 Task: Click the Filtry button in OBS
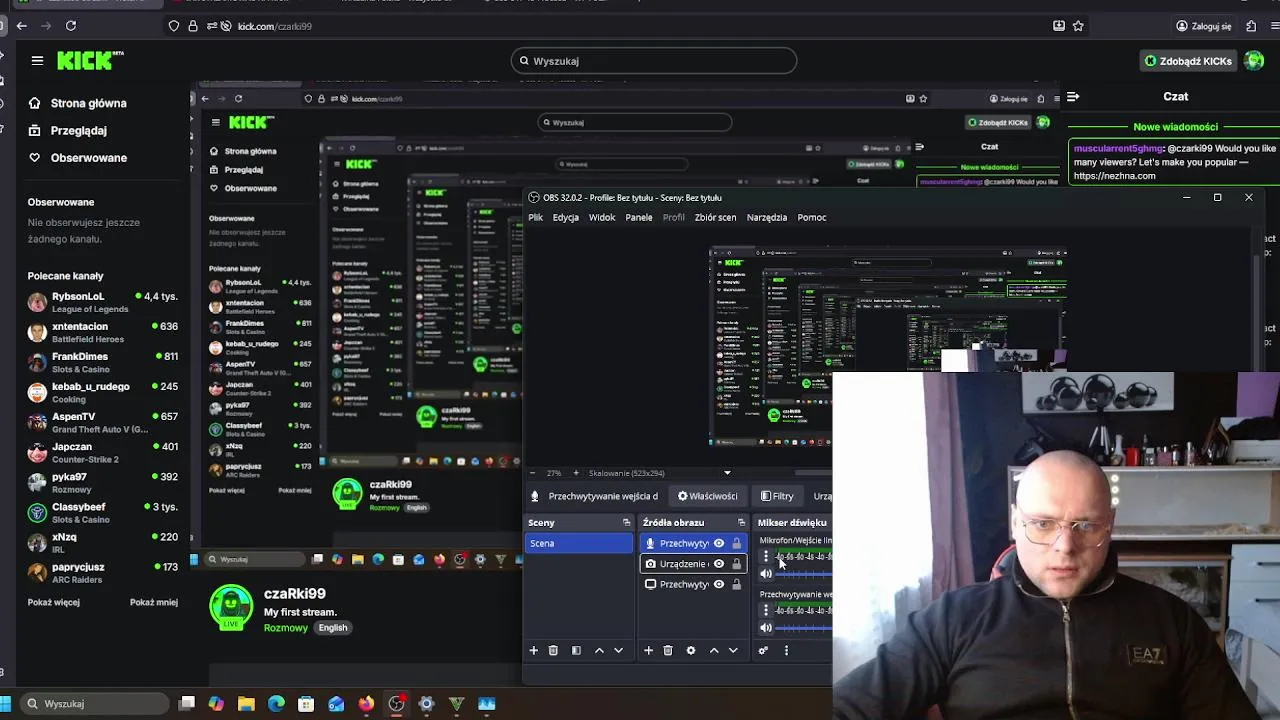click(x=776, y=496)
